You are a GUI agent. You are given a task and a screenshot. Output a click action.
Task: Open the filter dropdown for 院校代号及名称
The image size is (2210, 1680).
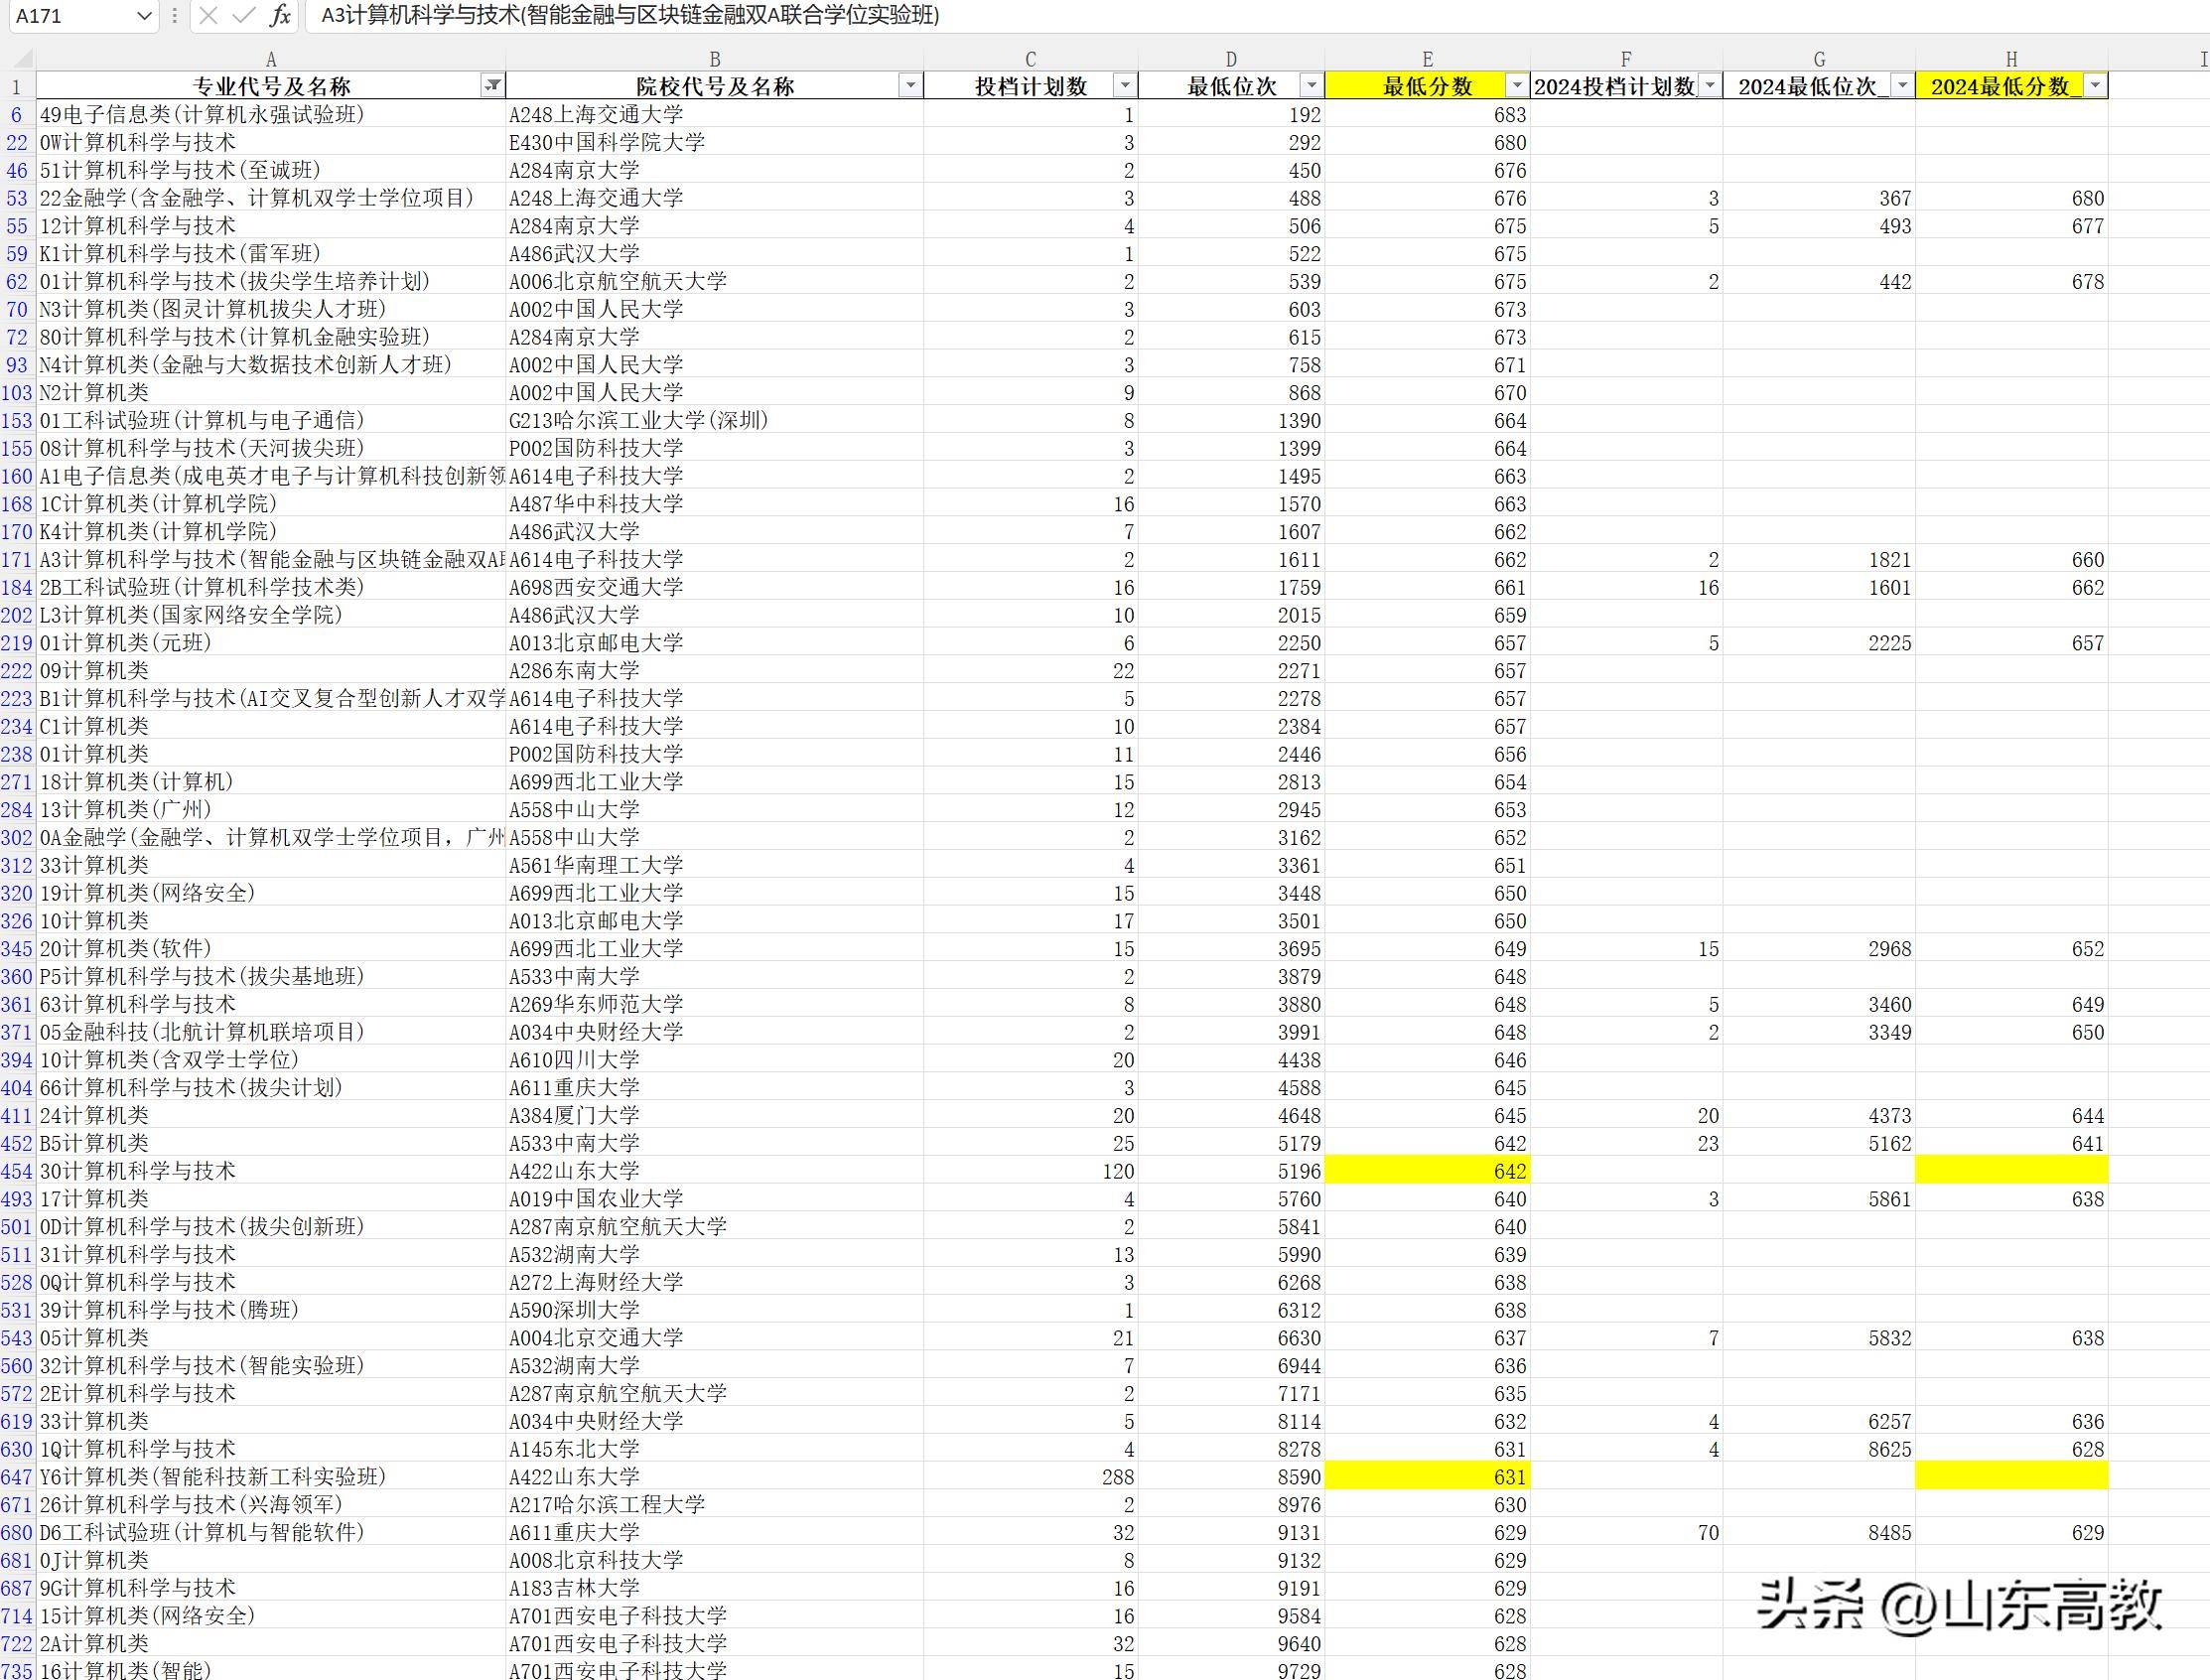click(909, 86)
